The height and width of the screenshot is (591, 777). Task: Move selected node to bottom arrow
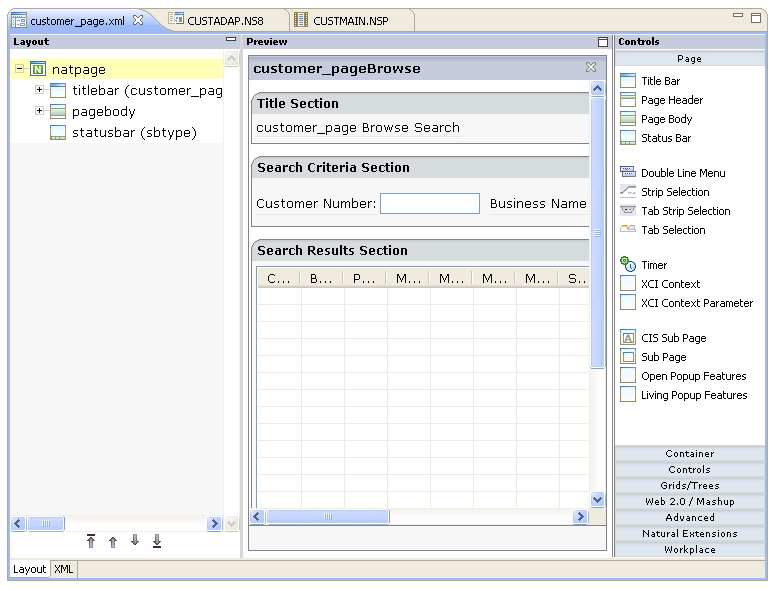click(157, 541)
